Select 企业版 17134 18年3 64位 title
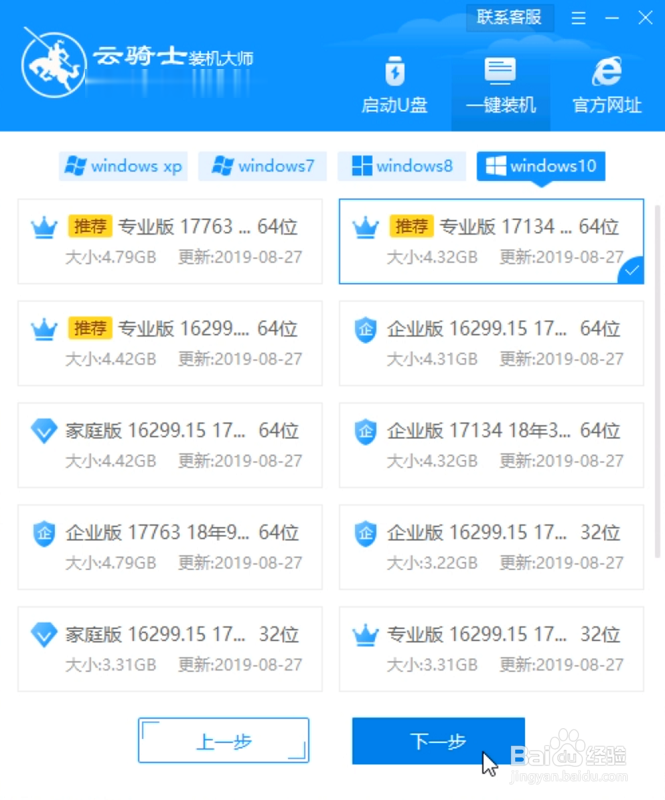This screenshot has width=665, height=800. (503, 431)
